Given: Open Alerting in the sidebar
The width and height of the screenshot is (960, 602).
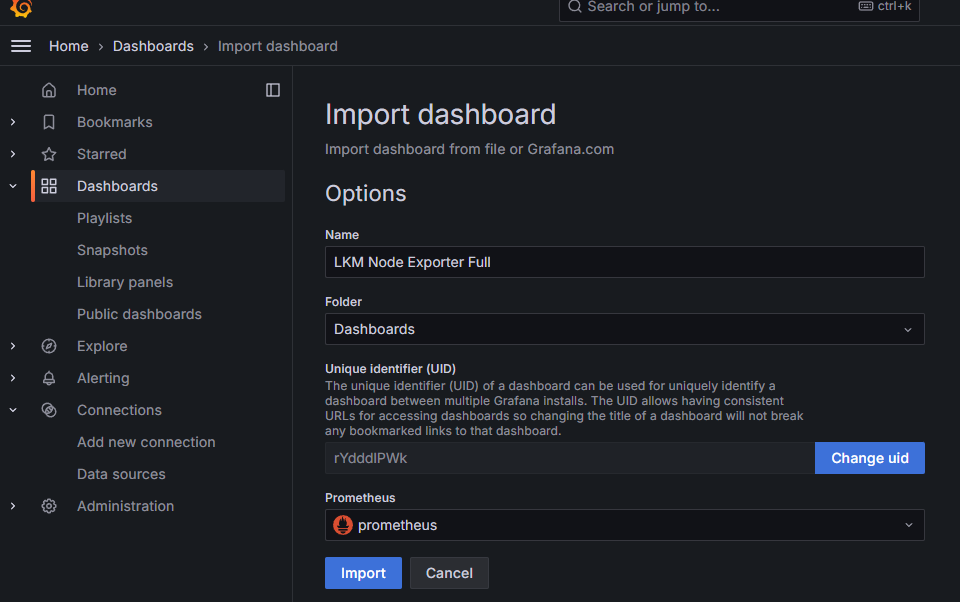Looking at the screenshot, I should tap(103, 378).
